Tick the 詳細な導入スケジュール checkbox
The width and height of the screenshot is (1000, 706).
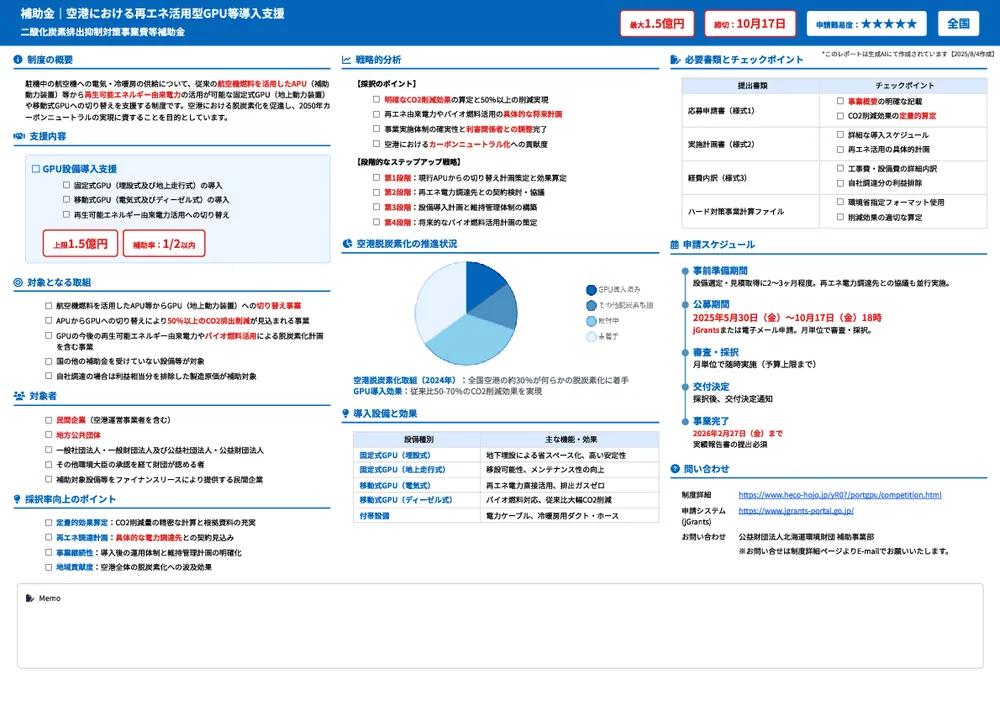coord(840,135)
